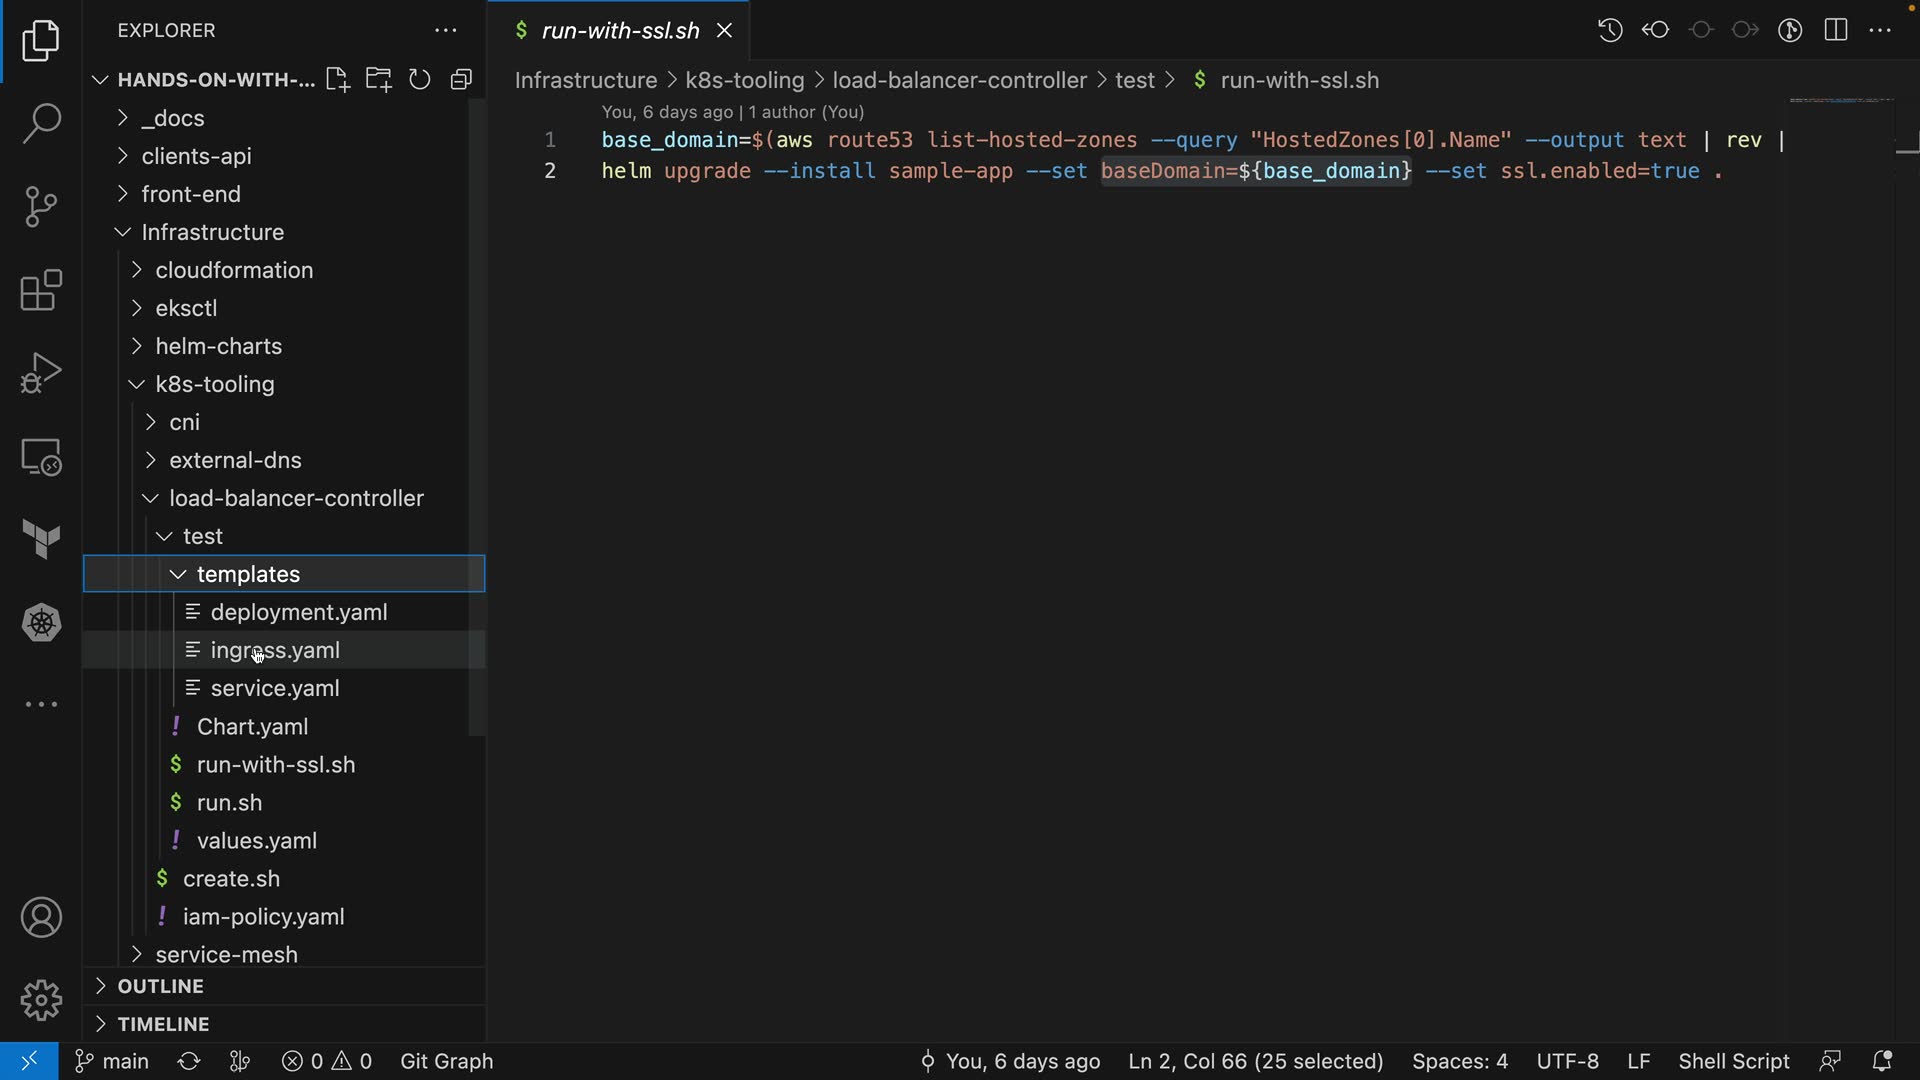Open Run and Debug view
1920x1080 pixels.
41,374
